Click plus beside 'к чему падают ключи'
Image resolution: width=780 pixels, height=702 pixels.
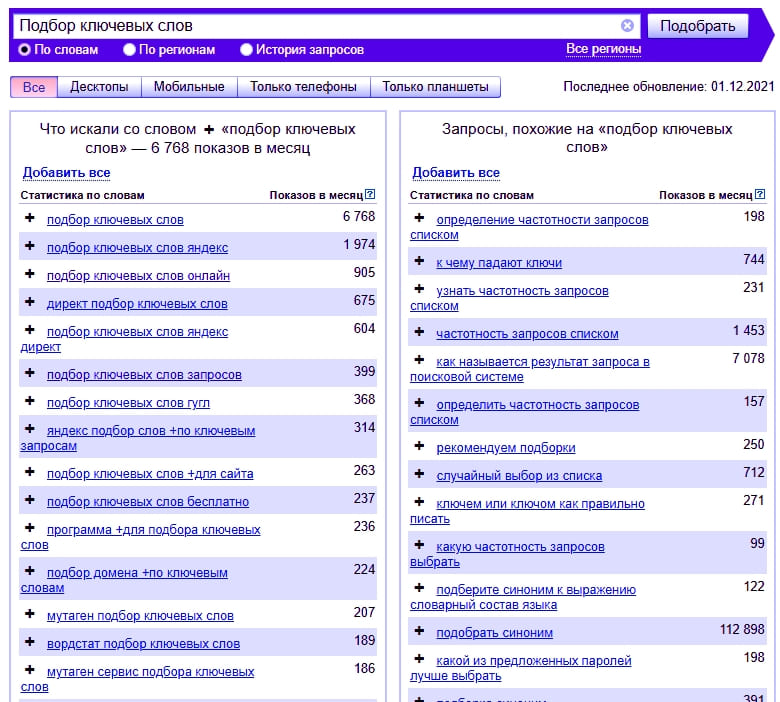point(419,261)
